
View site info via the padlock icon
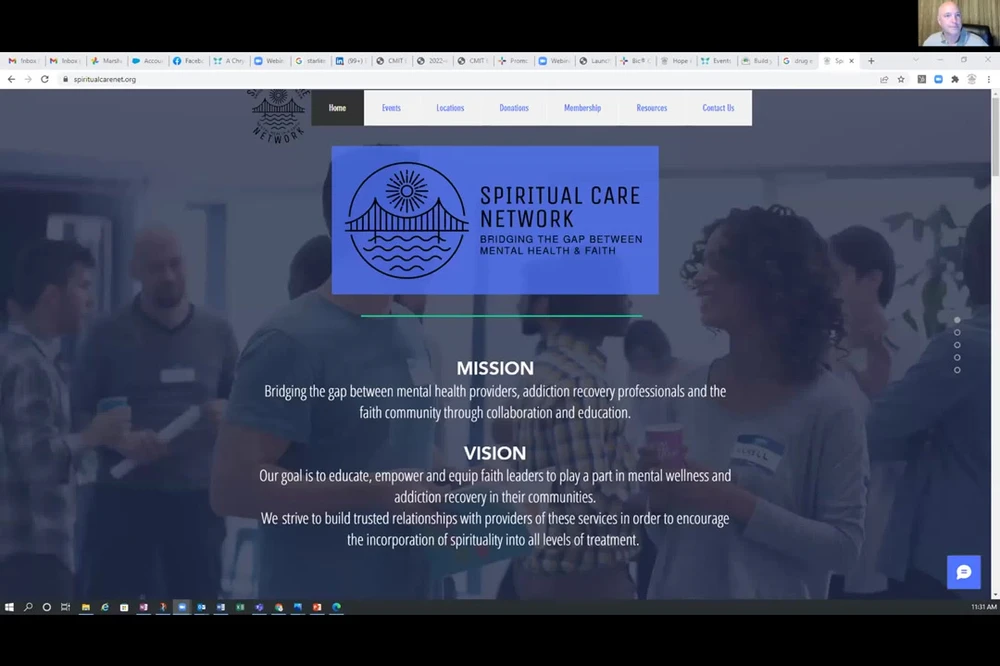pos(65,79)
